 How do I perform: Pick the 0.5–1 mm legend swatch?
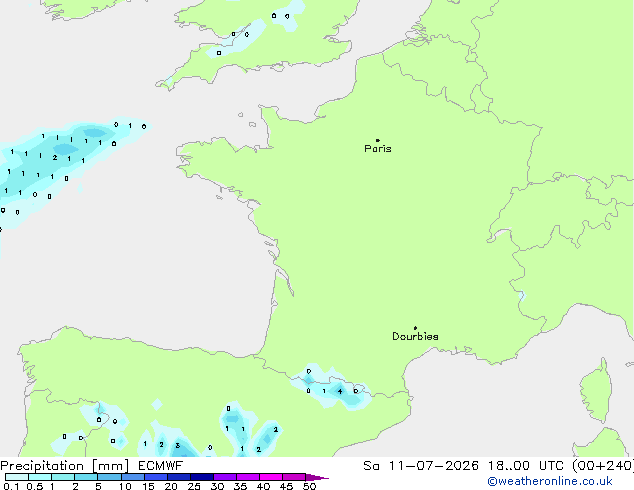(x=40, y=477)
